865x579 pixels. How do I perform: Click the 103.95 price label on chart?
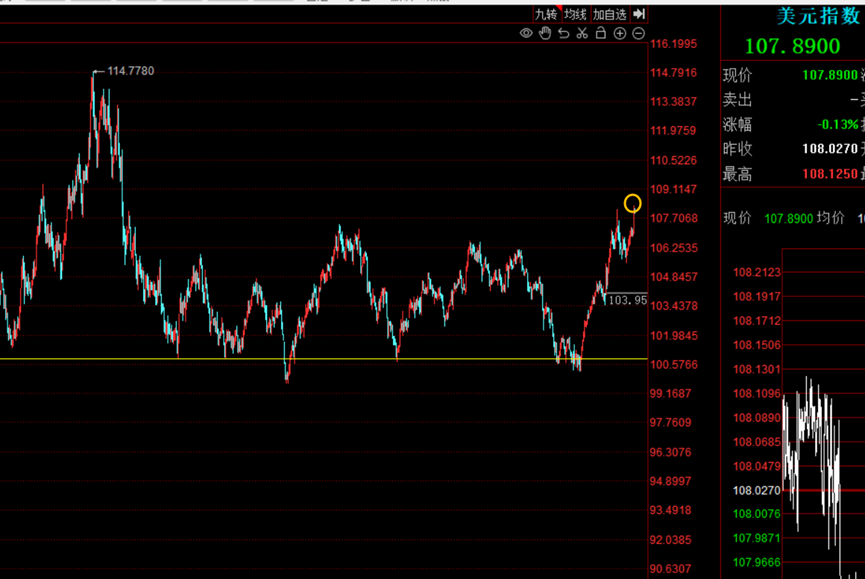tap(627, 300)
